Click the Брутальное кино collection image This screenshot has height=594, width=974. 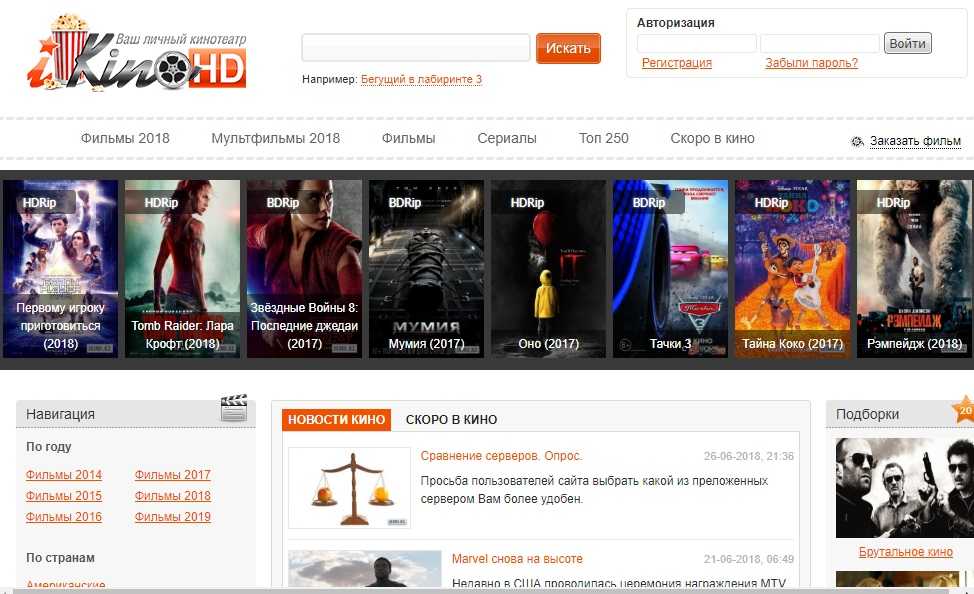coord(904,488)
